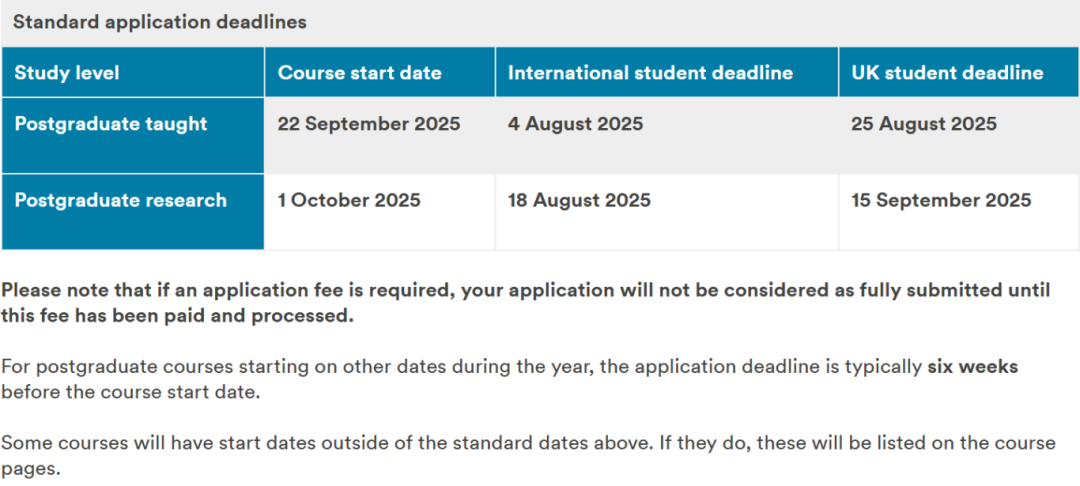The width and height of the screenshot is (1080, 486).
Task: Select the Postgraduate research row label
Action: [133, 211]
